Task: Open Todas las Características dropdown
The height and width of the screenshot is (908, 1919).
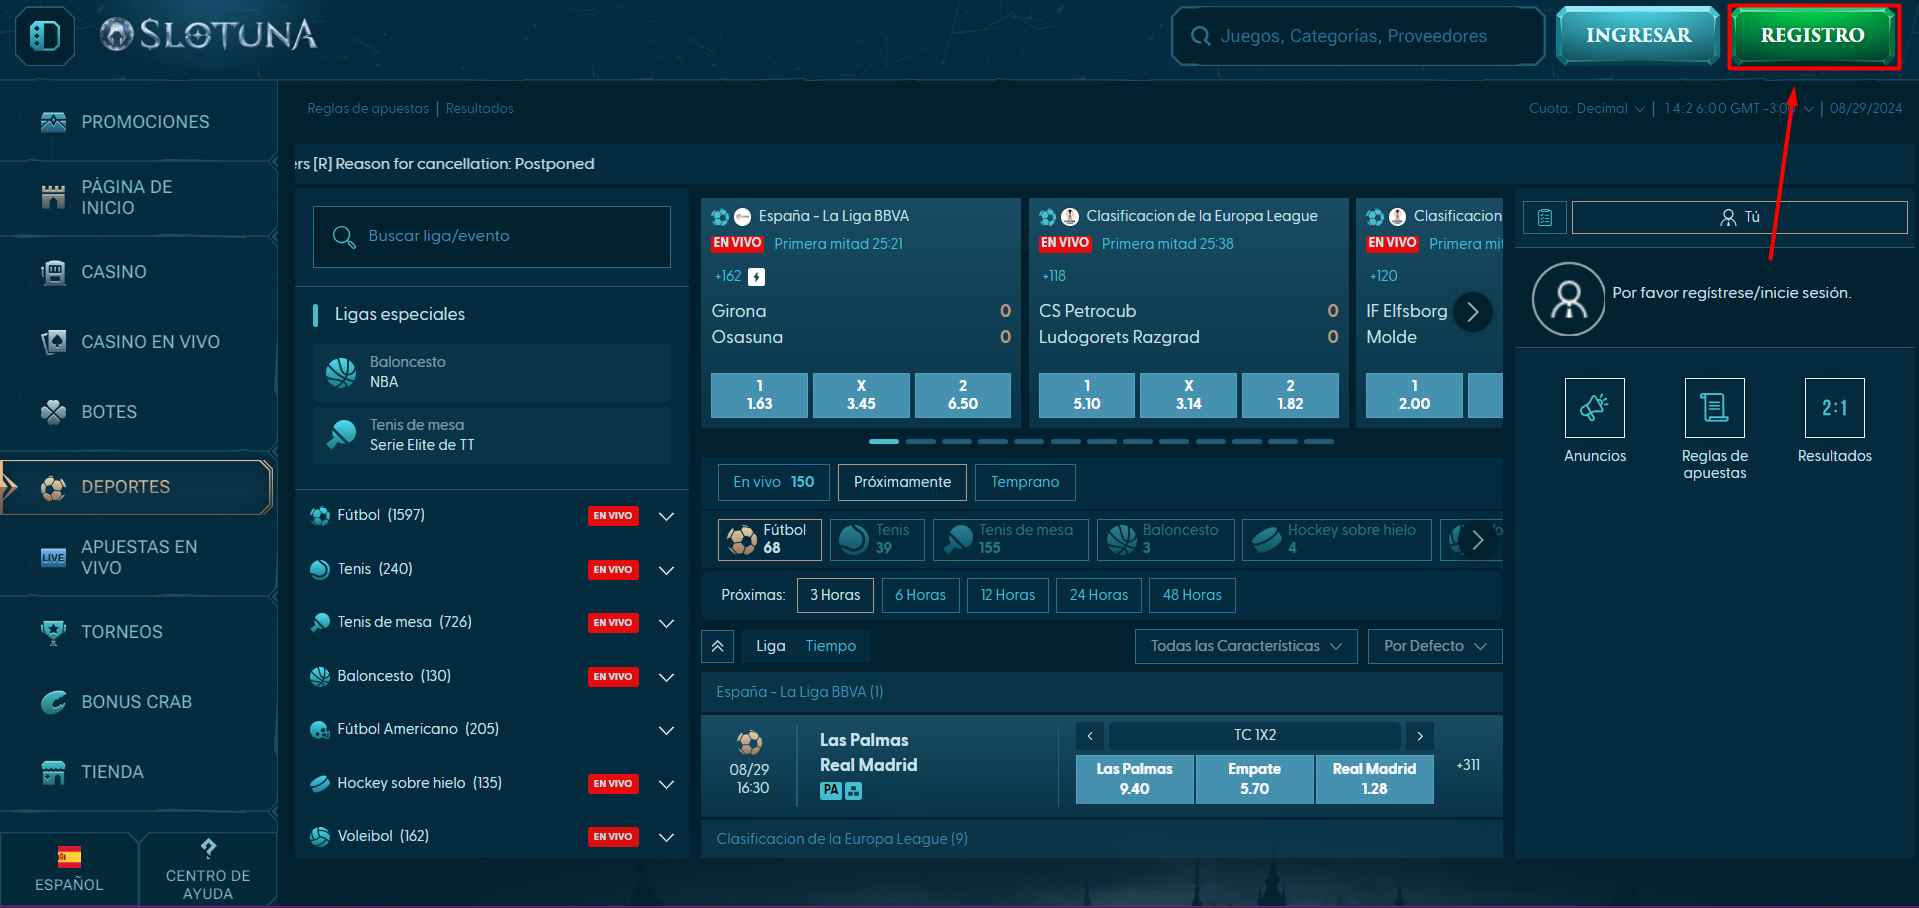Action: [x=1246, y=646]
